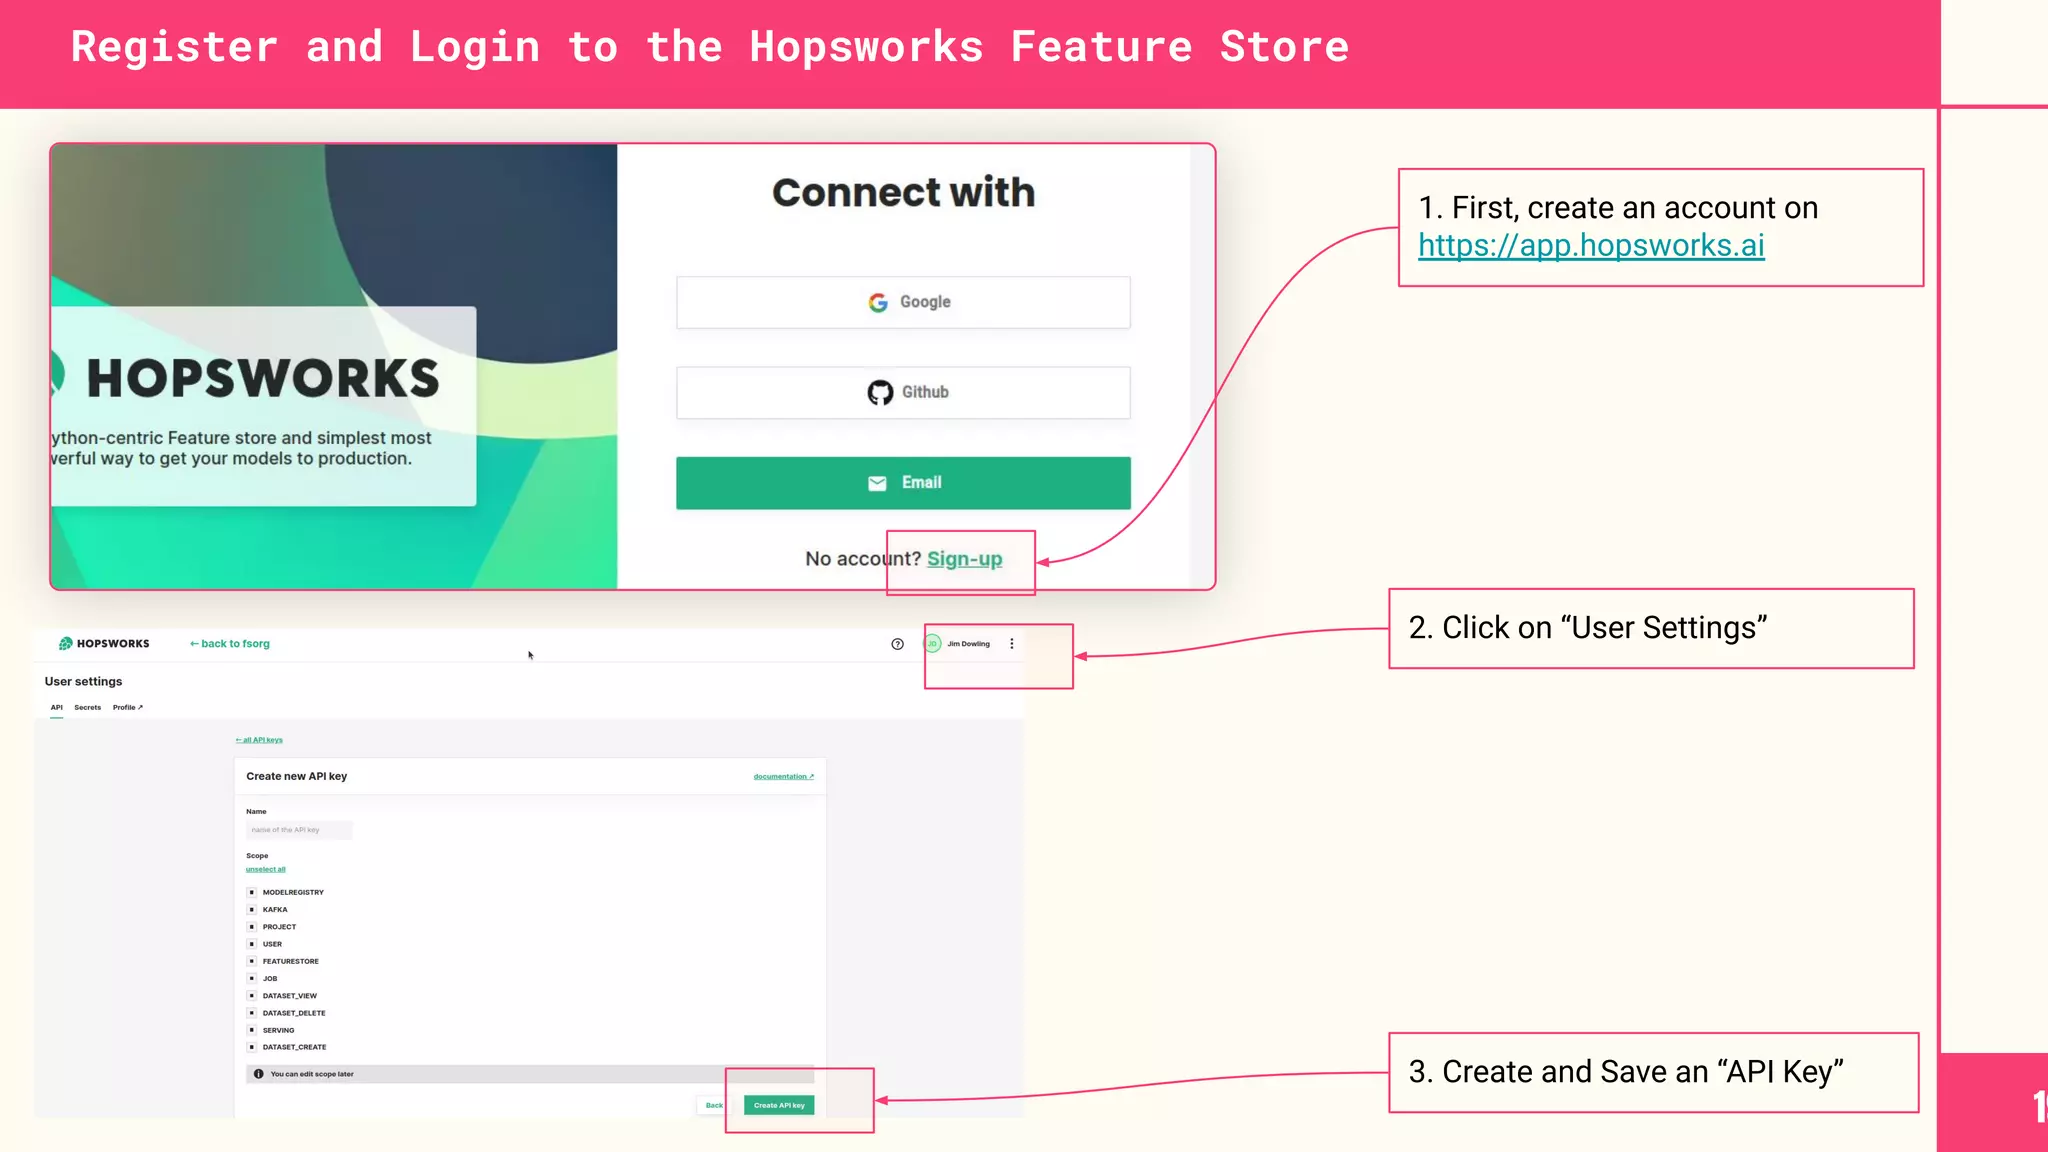Click the 'Name' field label

(x=256, y=811)
